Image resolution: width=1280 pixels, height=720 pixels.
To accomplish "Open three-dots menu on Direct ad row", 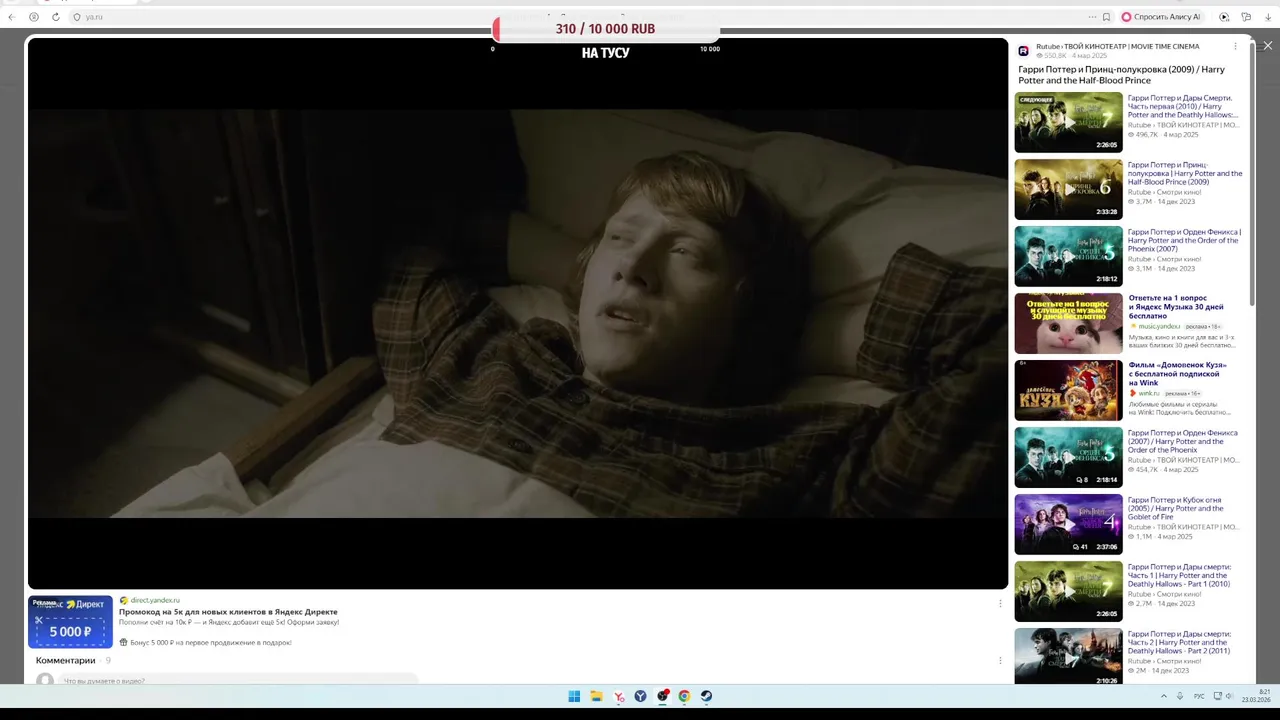I will pos(1000,604).
